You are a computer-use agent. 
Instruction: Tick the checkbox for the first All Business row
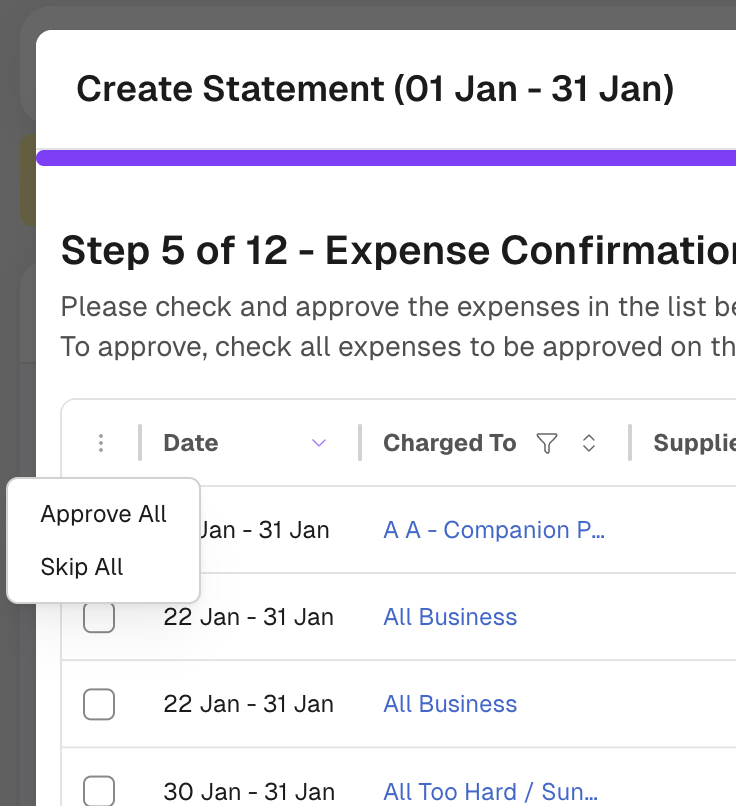pyautogui.click(x=99, y=617)
